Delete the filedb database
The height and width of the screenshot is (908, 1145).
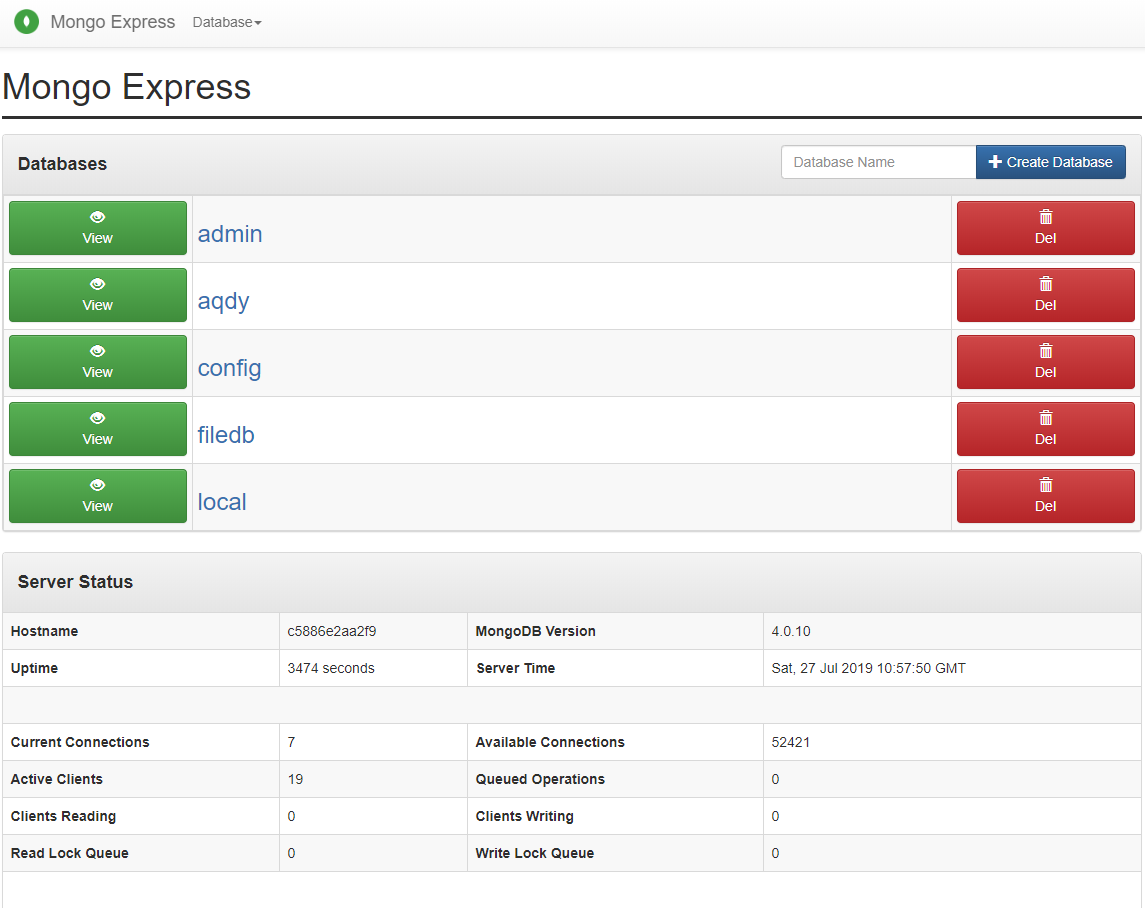(x=1046, y=430)
